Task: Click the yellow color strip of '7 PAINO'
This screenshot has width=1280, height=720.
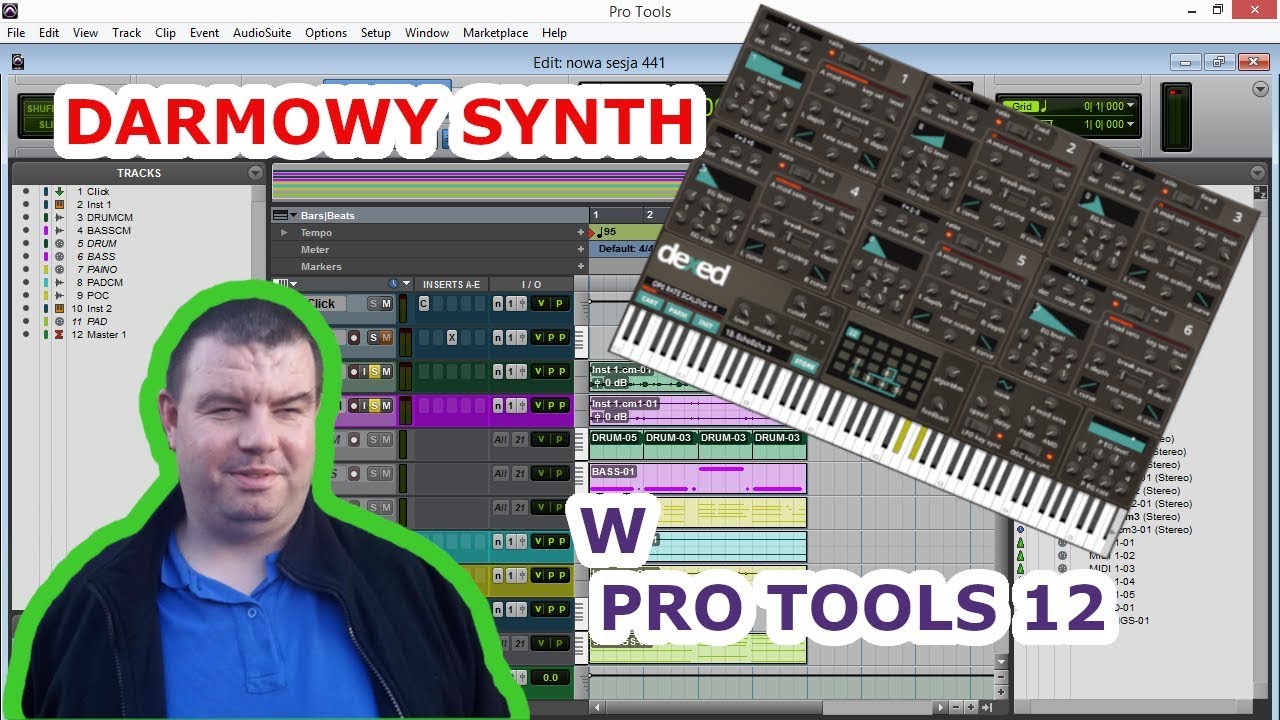Action: [x=45, y=269]
